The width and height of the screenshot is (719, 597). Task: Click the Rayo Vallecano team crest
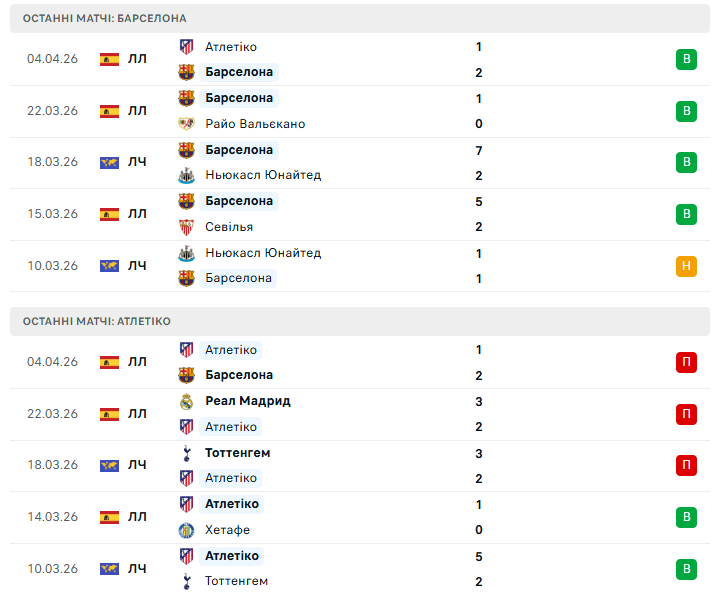pyautogui.click(x=186, y=124)
